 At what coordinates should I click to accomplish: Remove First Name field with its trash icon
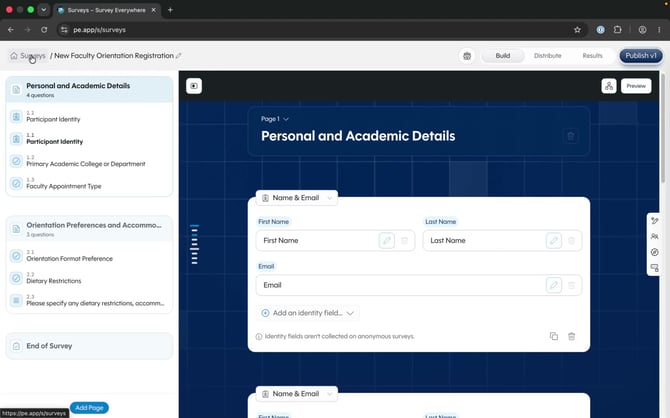(x=404, y=241)
